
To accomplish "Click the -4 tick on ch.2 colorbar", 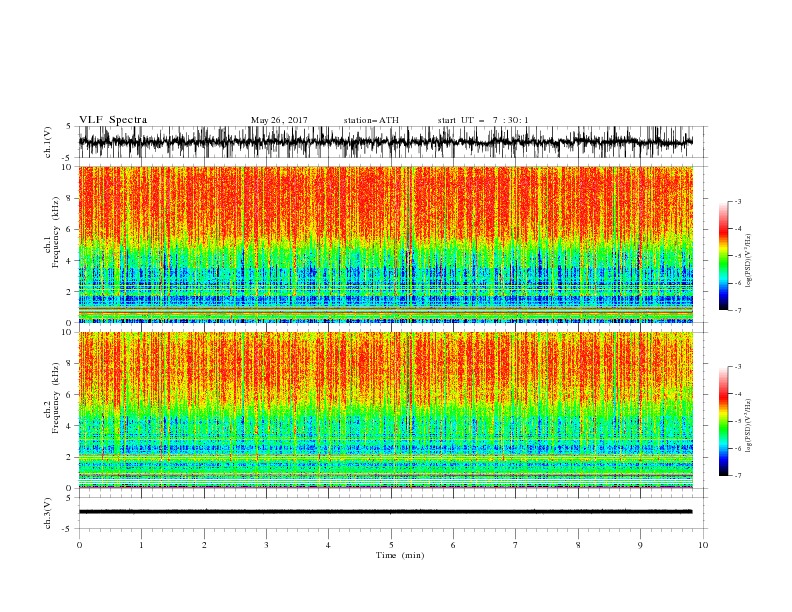I will coord(737,394).
